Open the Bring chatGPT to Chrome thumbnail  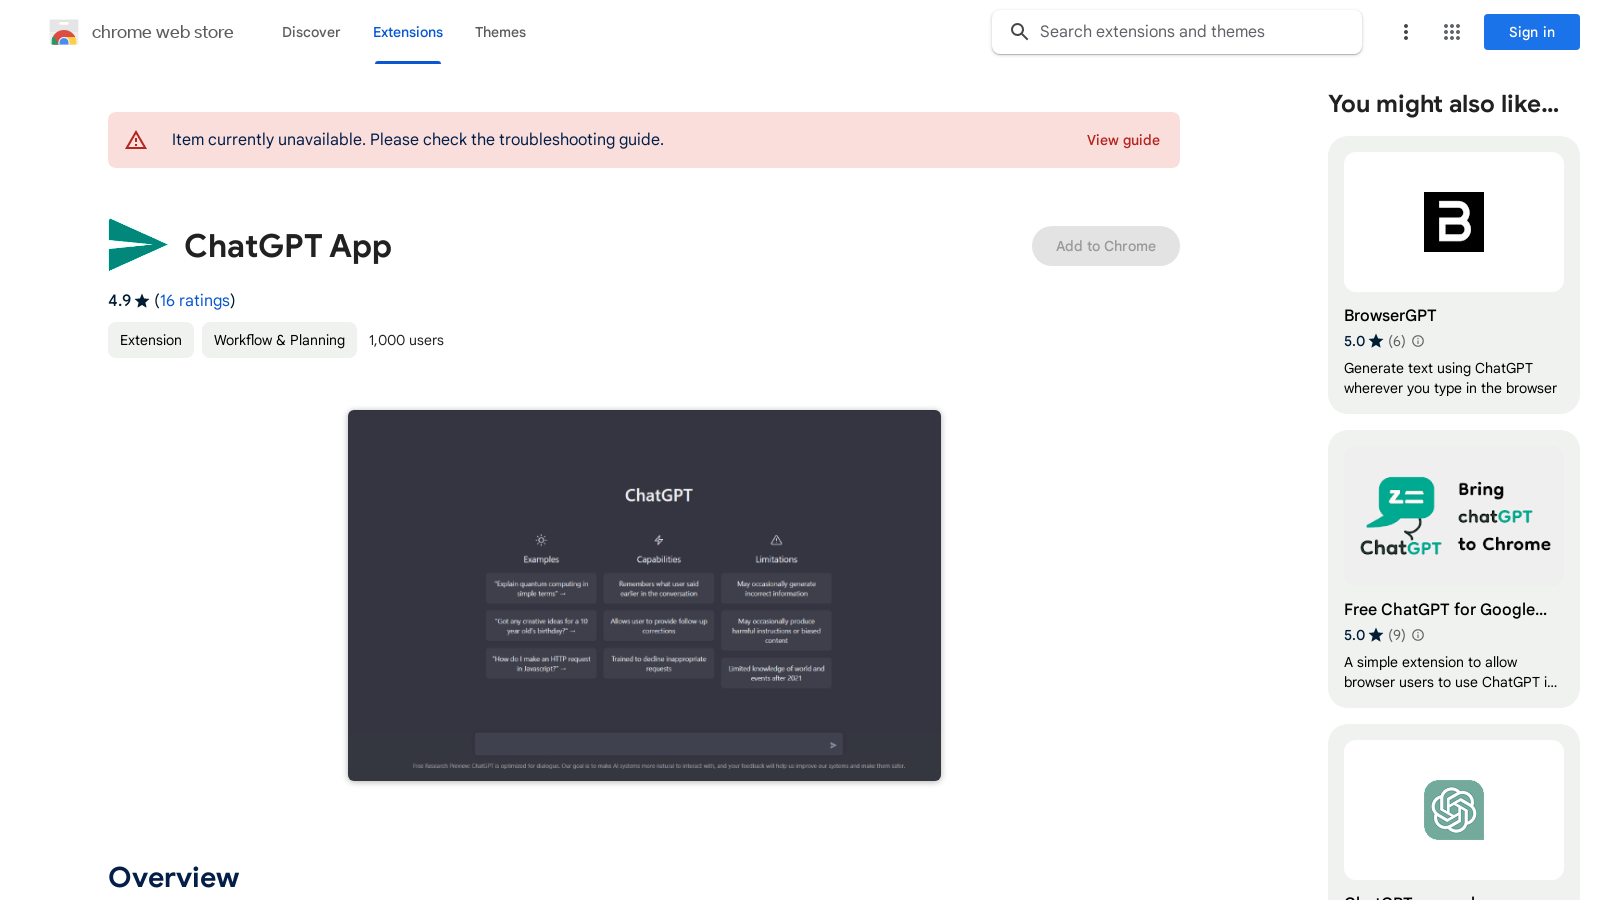[x=1454, y=516]
